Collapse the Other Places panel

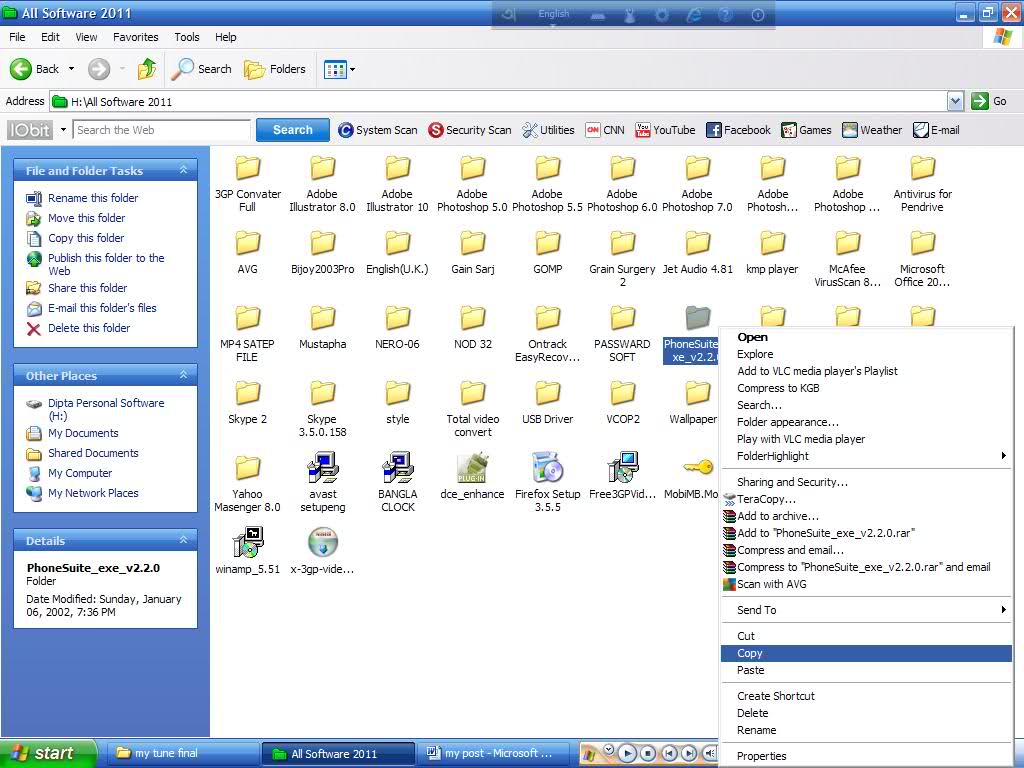pos(184,376)
